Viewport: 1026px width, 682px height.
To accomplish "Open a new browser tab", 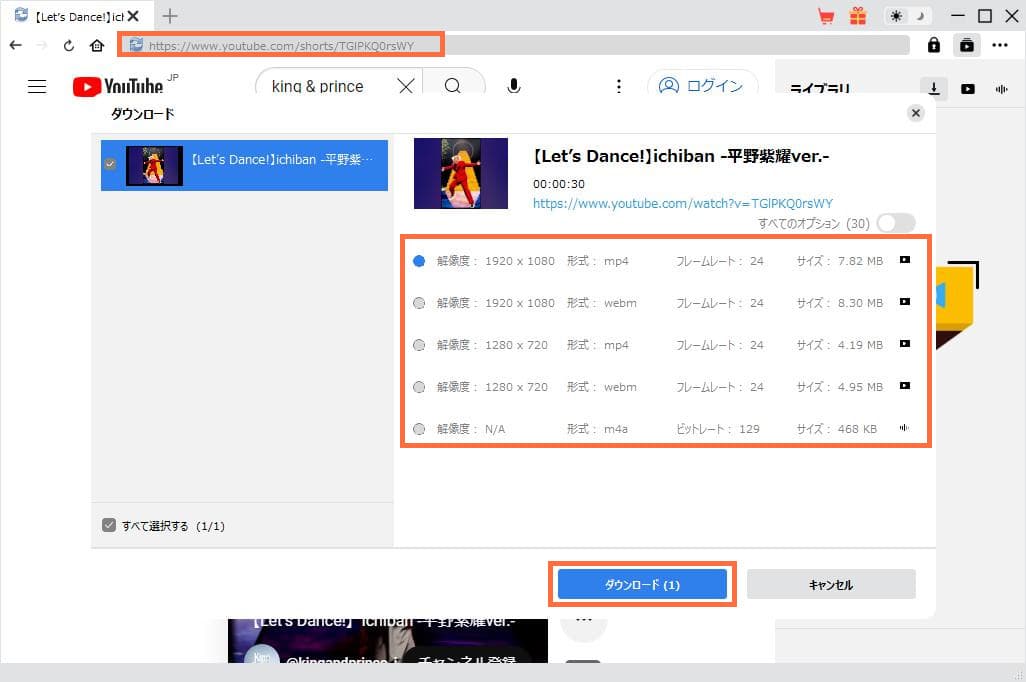I will (x=170, y=15).
